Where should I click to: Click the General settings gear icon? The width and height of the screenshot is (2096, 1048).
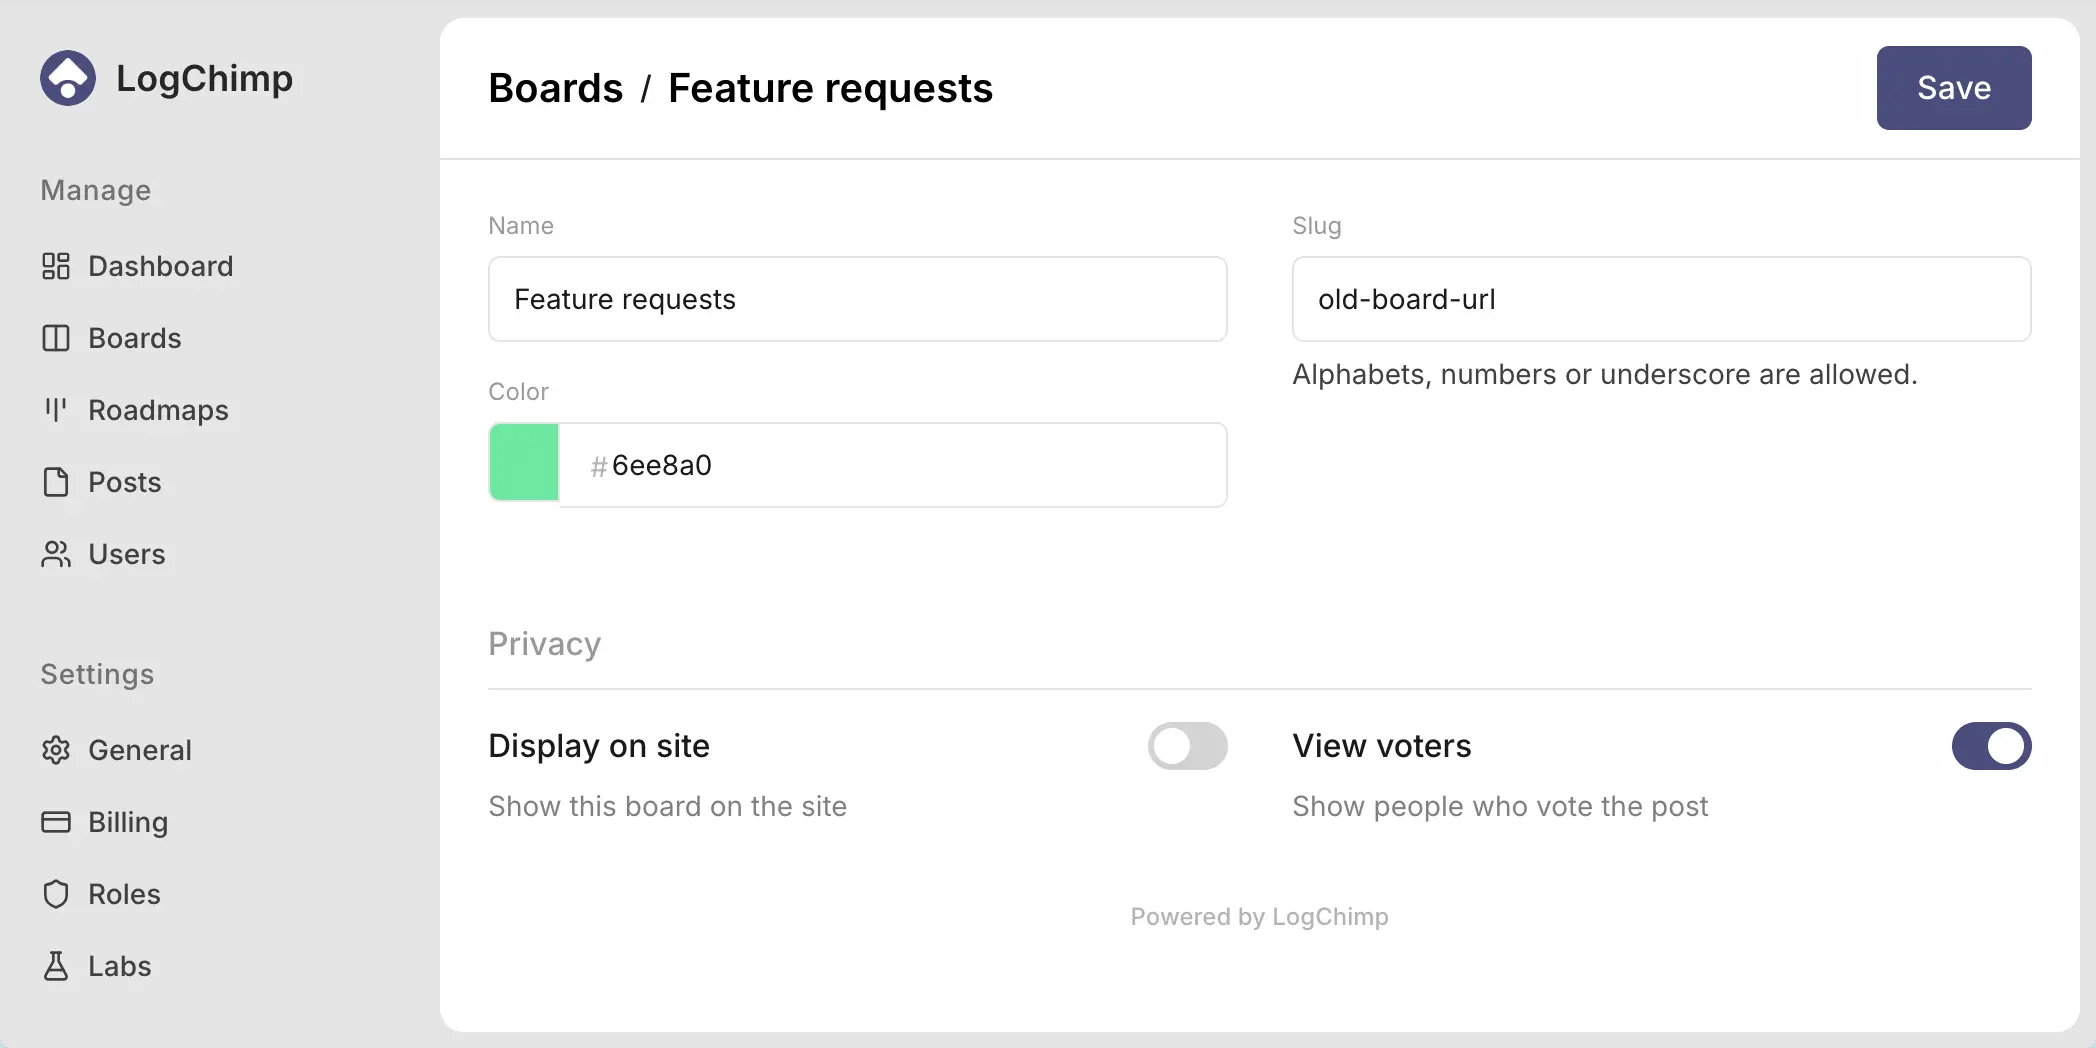[x=56, y=750]
